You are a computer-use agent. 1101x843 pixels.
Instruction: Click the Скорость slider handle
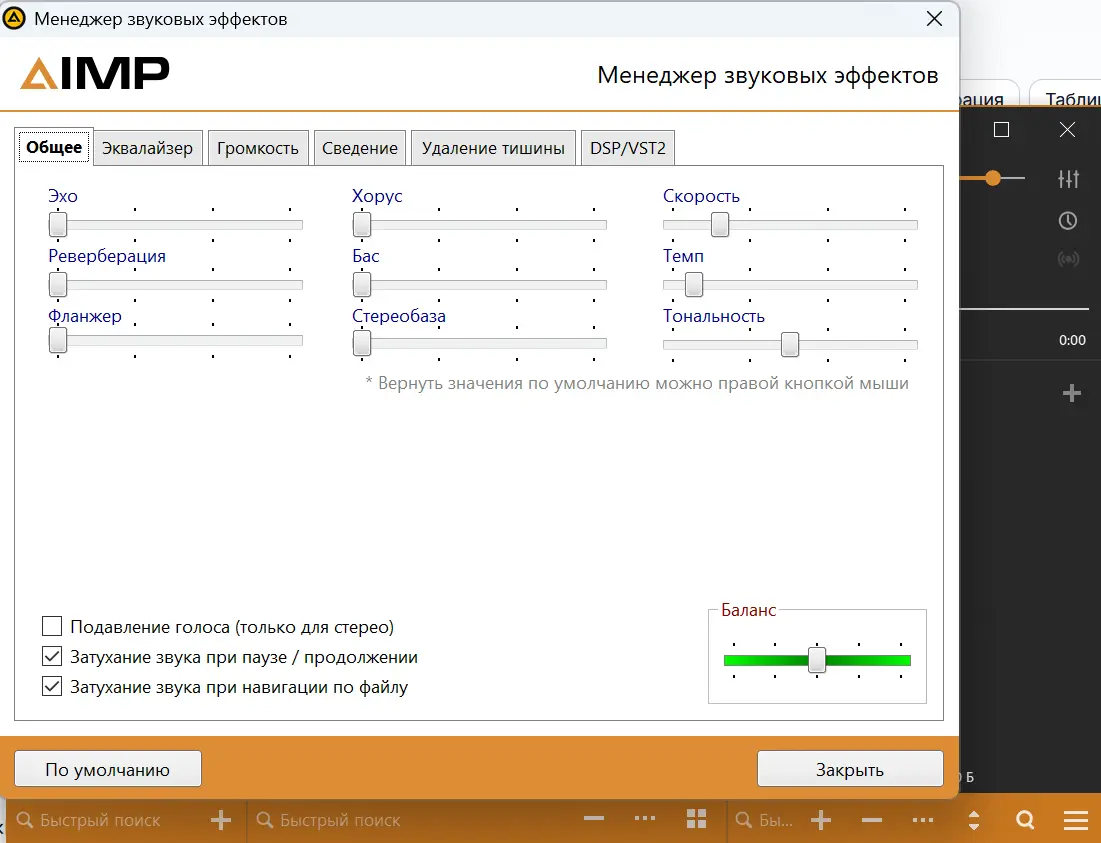(x=720, y=225)
